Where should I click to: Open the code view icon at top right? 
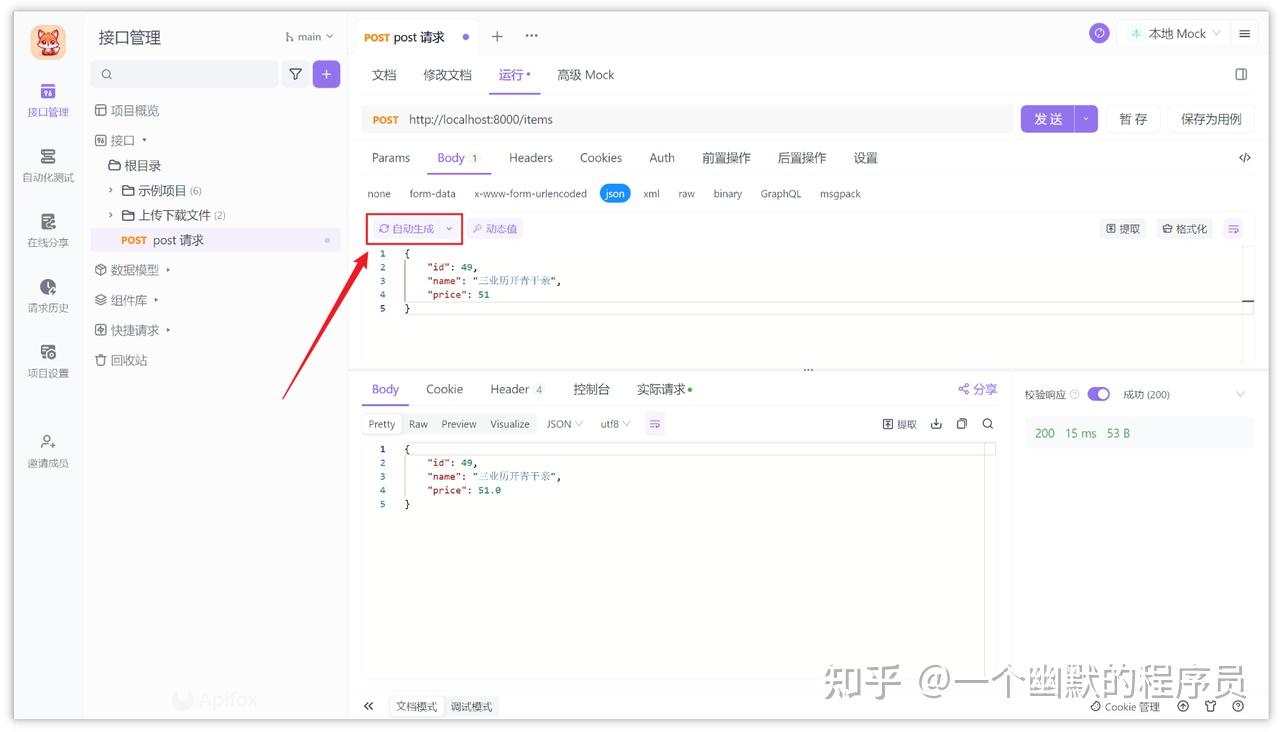[1244, 157]
